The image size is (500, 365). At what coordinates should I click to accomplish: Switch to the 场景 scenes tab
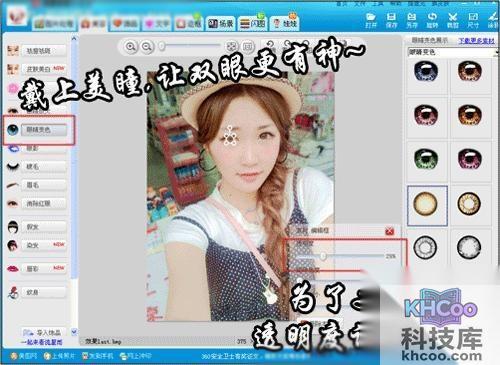[x=220, y=23]
